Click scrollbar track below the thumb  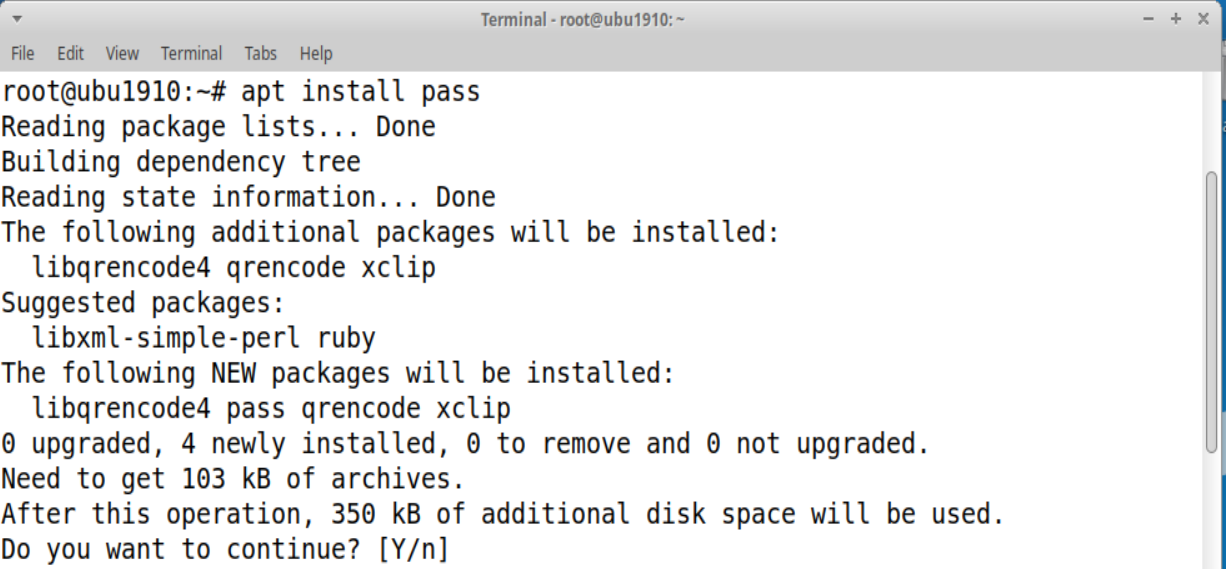click(1212, 510)
